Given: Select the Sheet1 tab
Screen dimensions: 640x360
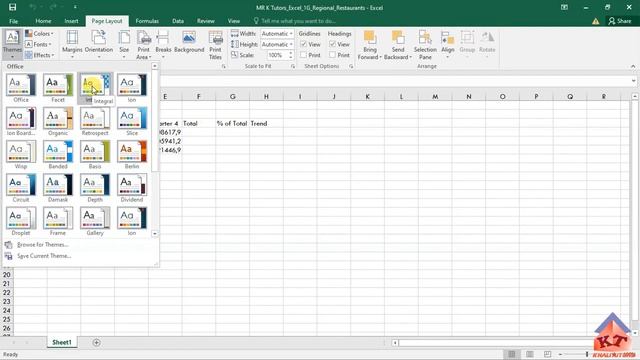Looking at the screenshot, I should [x=62, y=342].
